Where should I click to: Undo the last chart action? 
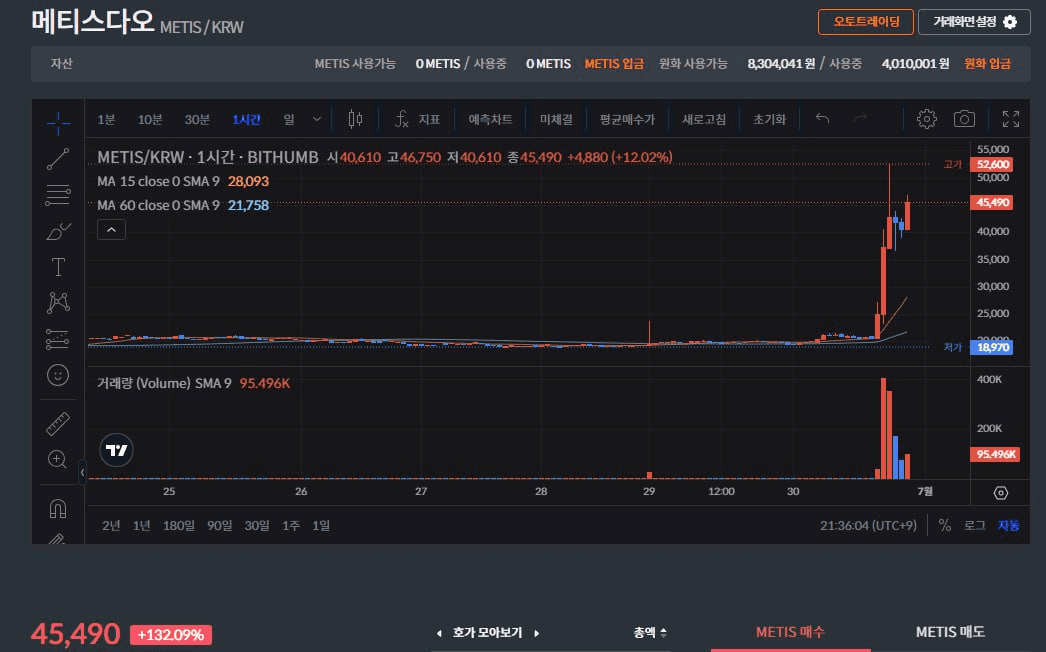[823, 119]
